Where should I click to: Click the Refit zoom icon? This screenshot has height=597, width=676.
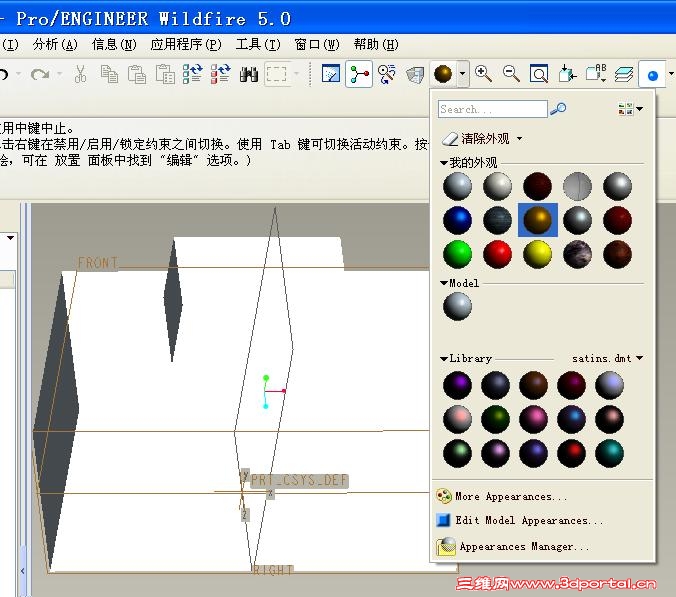[x=539, y=74]
